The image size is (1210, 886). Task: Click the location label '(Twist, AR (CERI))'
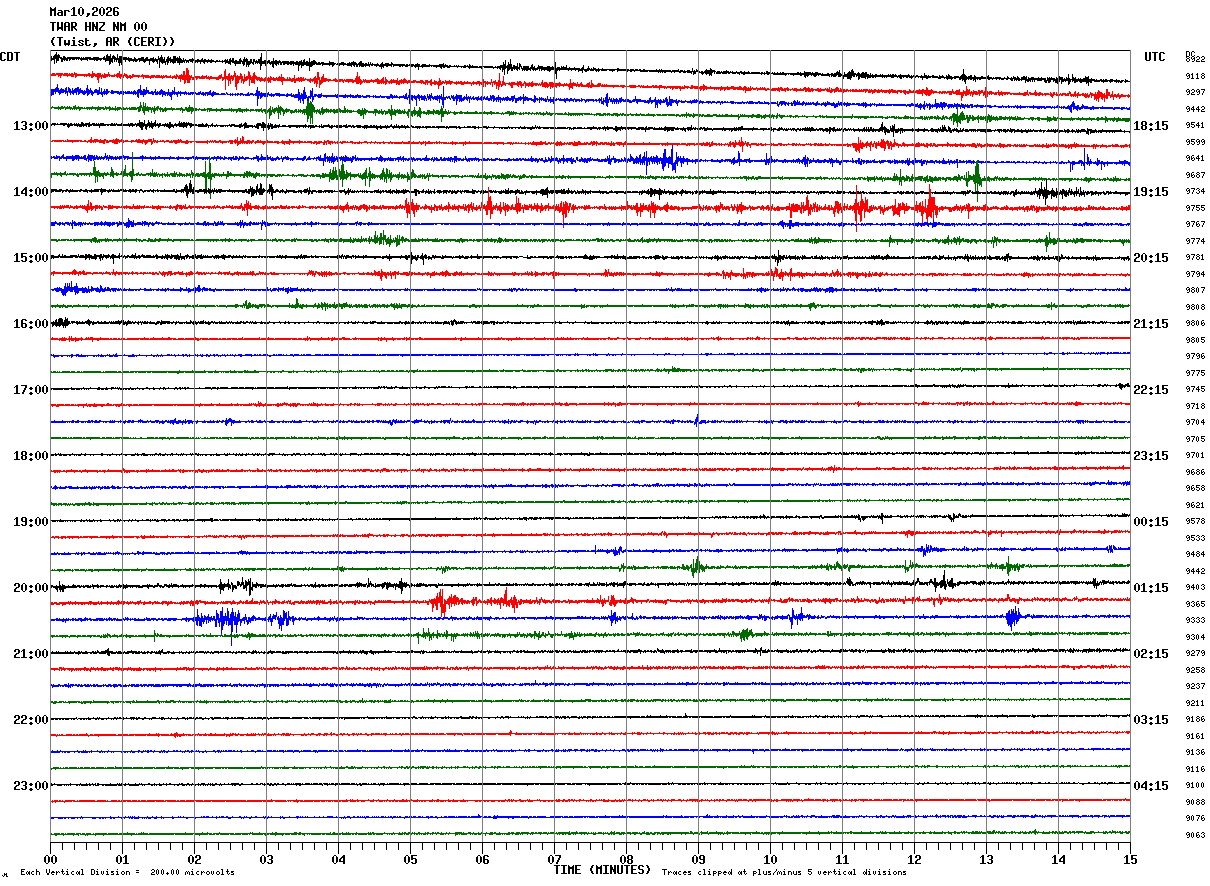[x=112, y=42]
